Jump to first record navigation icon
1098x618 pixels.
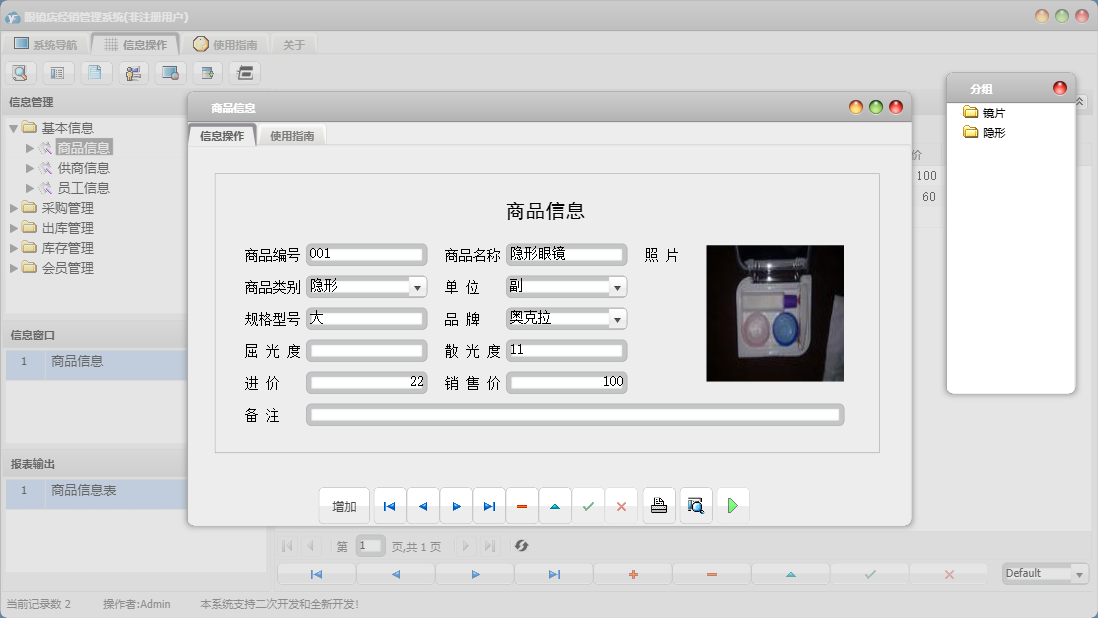coord(390,505)
